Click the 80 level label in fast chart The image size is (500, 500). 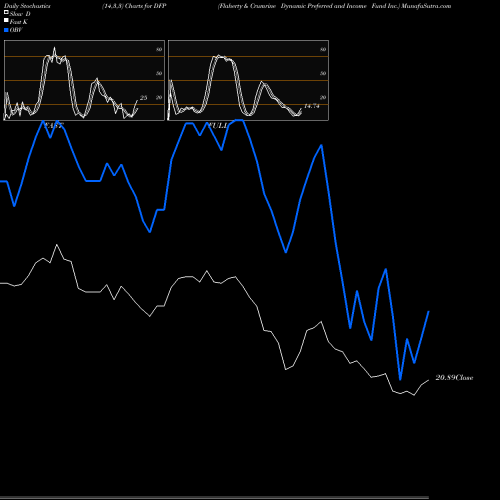pos(159,49)
